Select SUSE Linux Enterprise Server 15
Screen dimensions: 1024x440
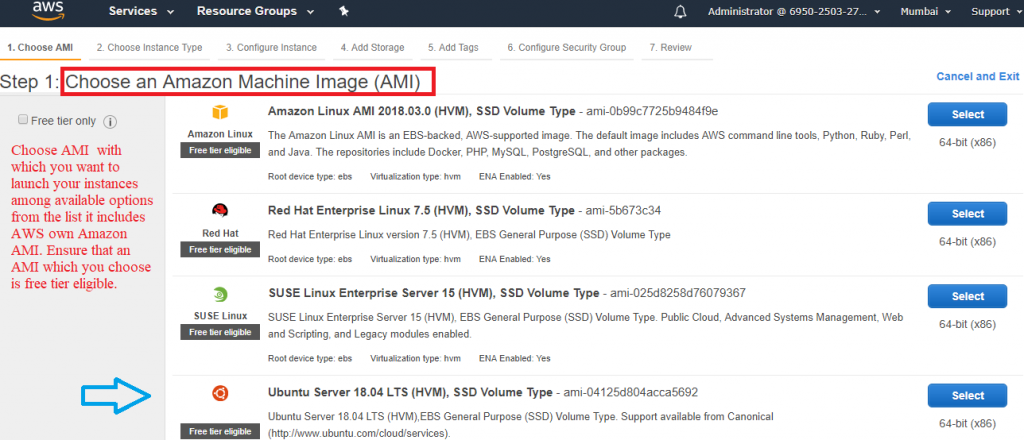coord(967,296)
